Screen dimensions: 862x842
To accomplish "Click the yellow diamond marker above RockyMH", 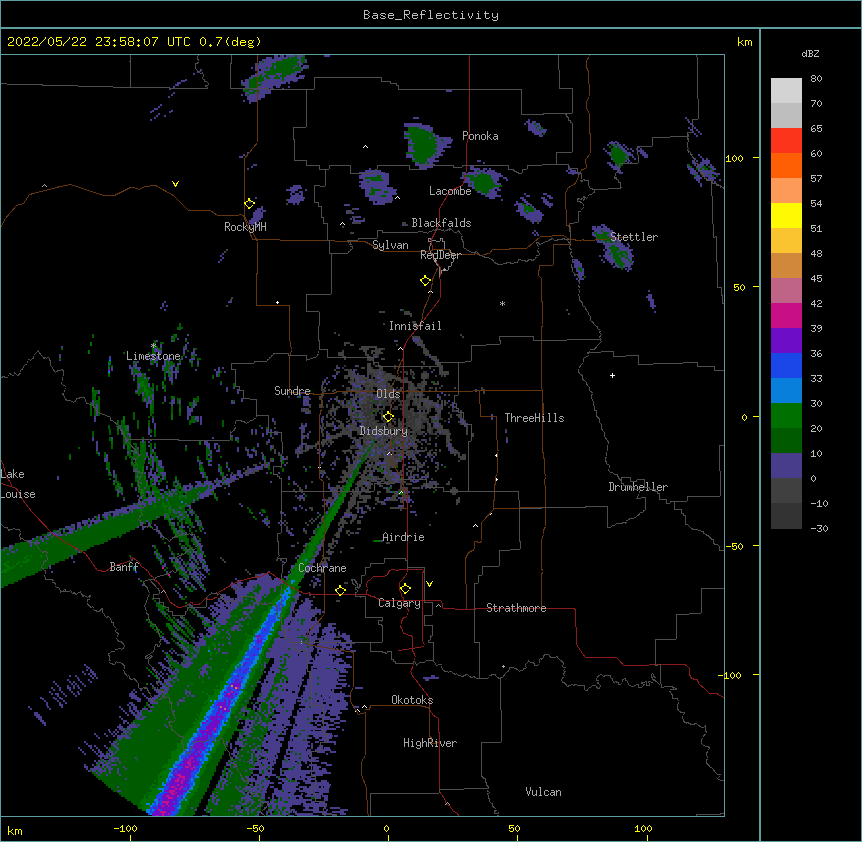I will 249,204.
